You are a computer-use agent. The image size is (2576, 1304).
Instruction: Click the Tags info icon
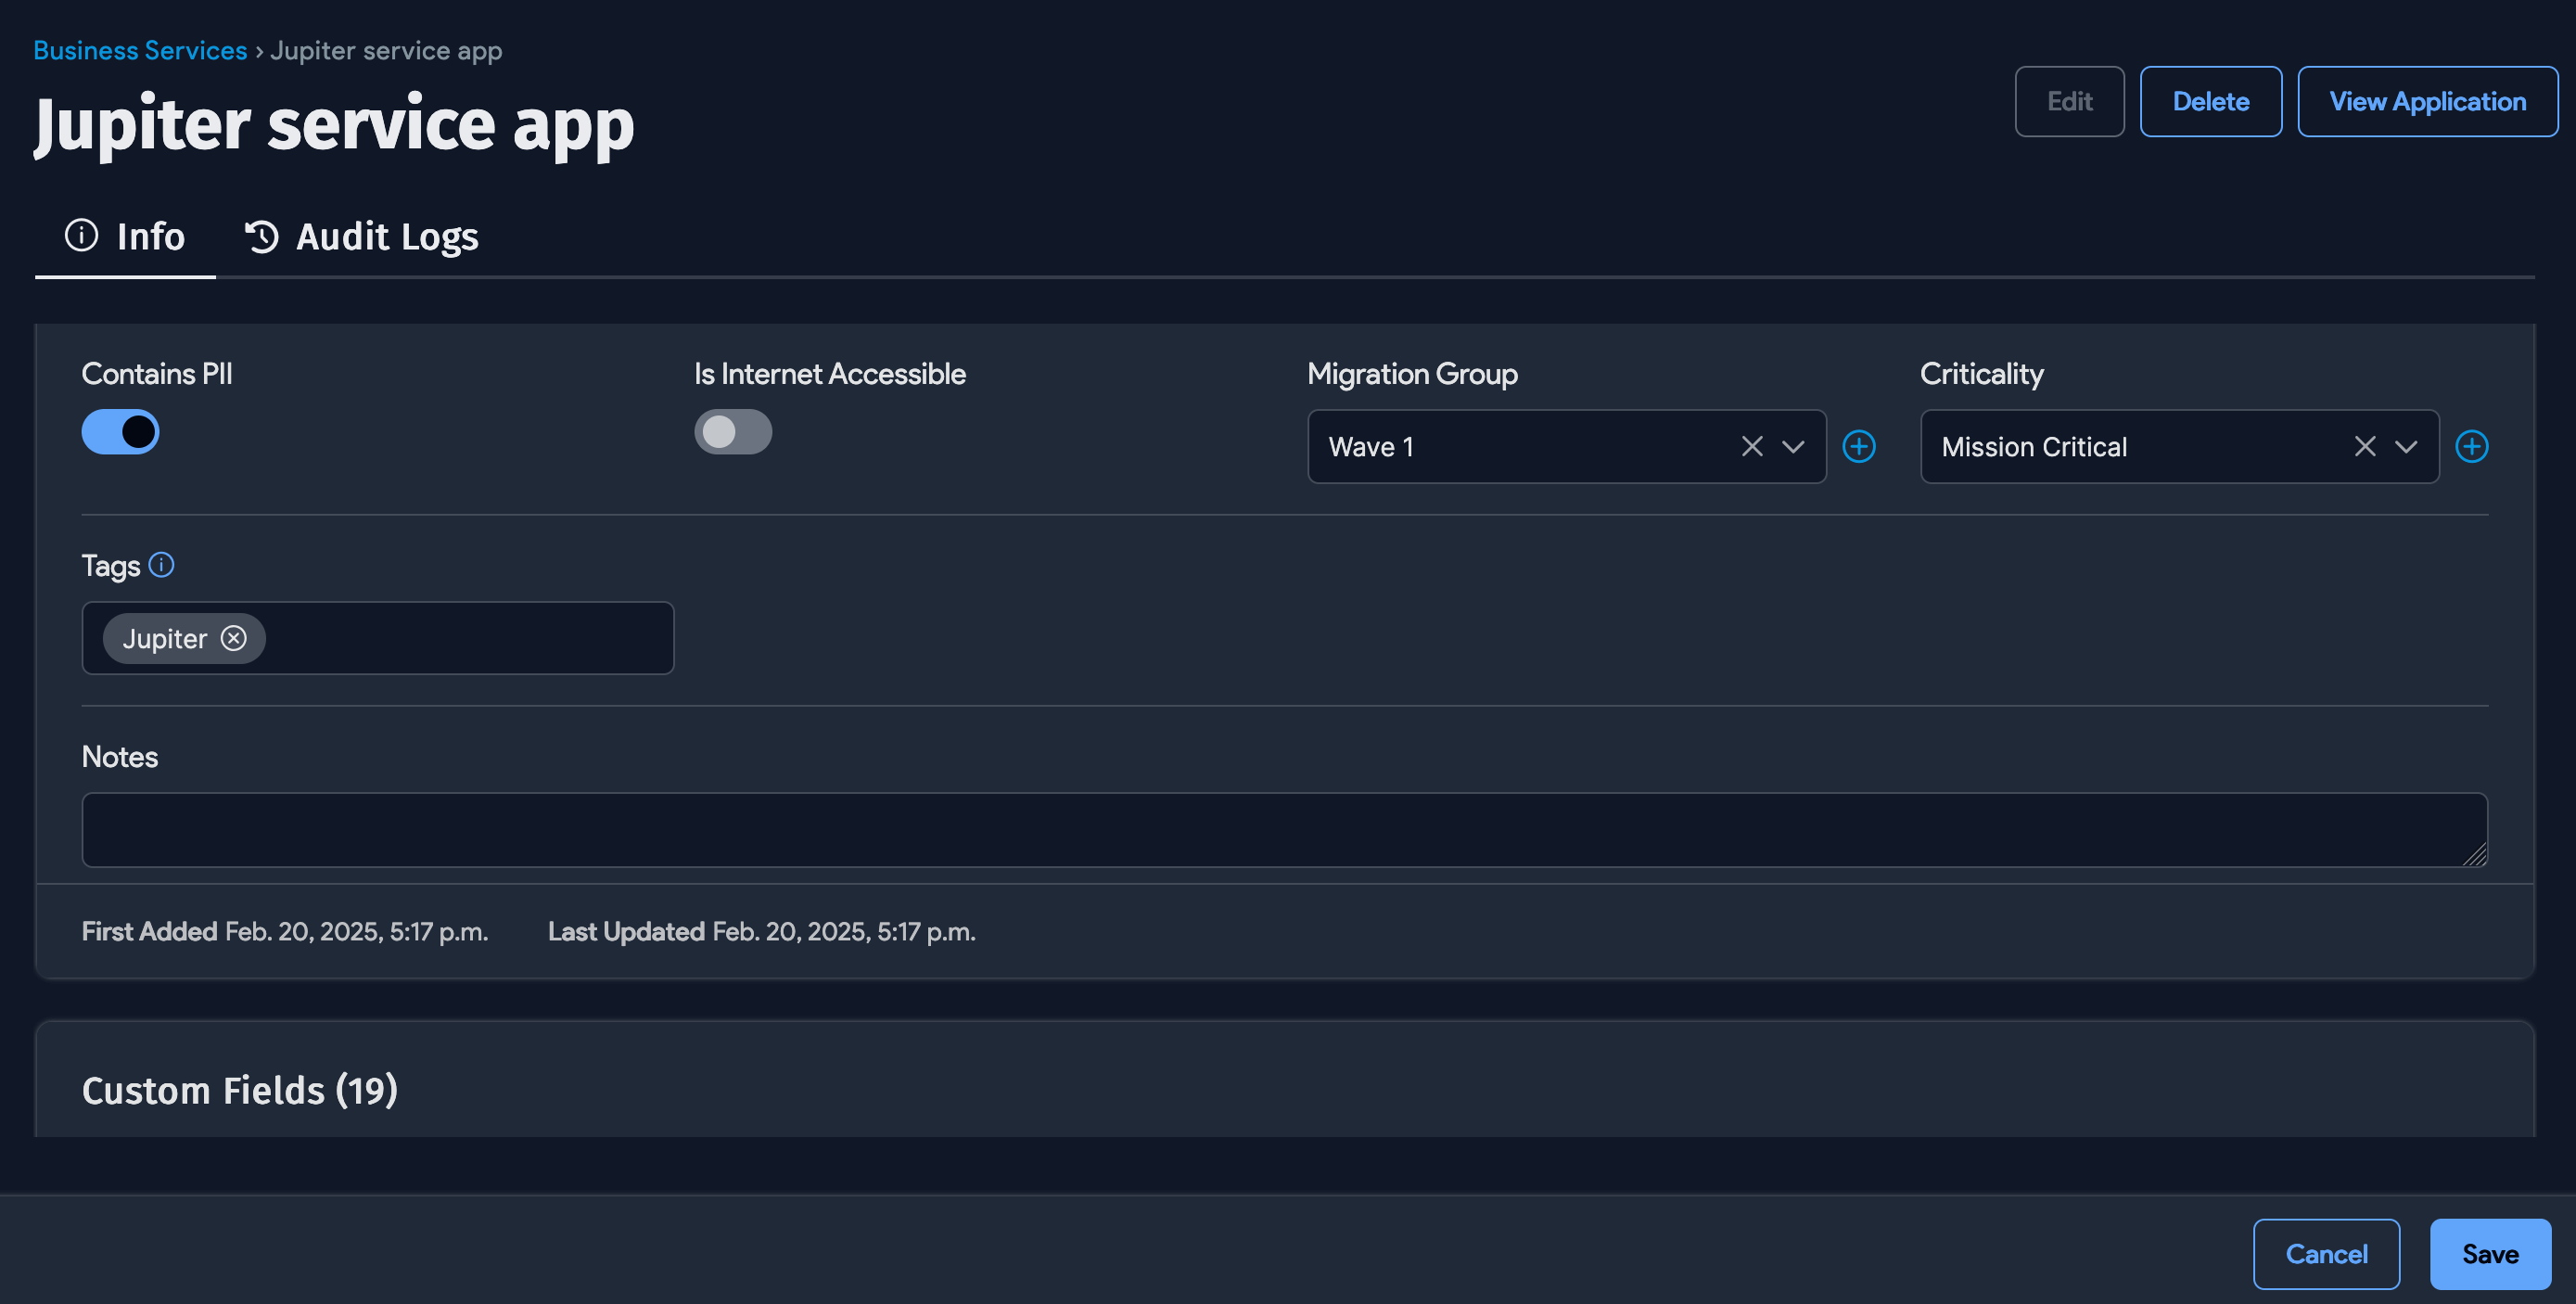(161, 565)
